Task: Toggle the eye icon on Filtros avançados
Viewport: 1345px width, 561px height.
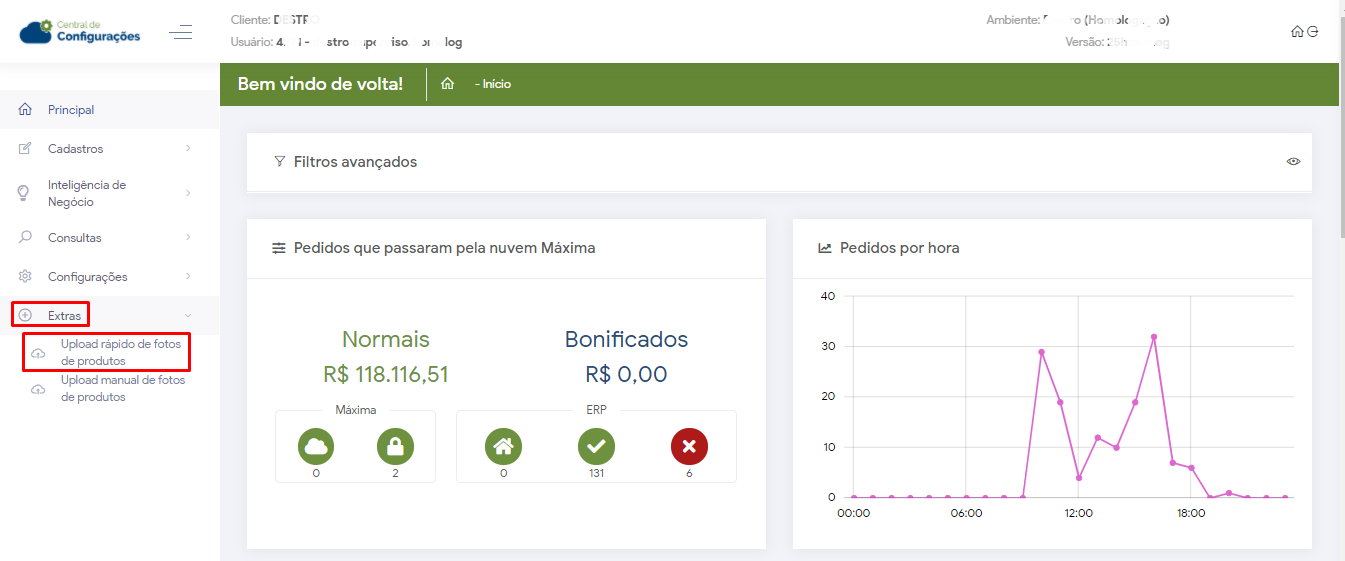Action: [x=1293, y=161]
